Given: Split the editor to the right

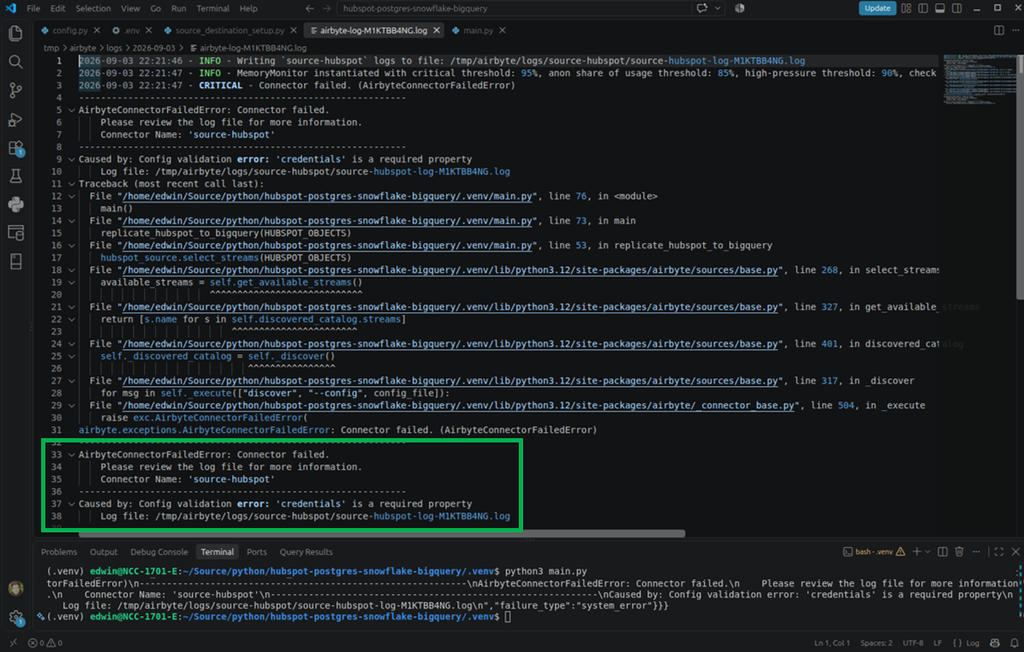Looking at the screenshot, I should click(x=999, y=30).
